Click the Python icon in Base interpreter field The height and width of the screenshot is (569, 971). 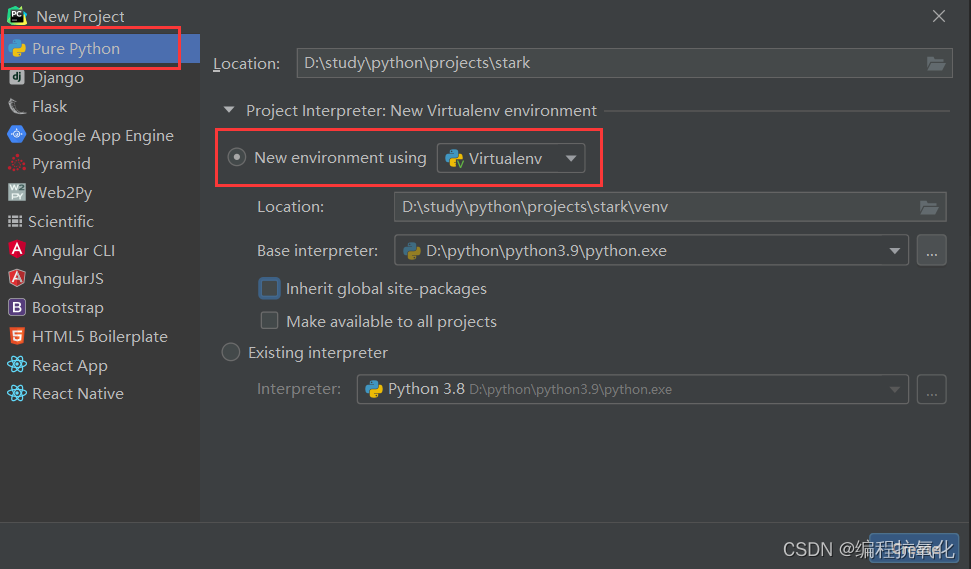412,251
